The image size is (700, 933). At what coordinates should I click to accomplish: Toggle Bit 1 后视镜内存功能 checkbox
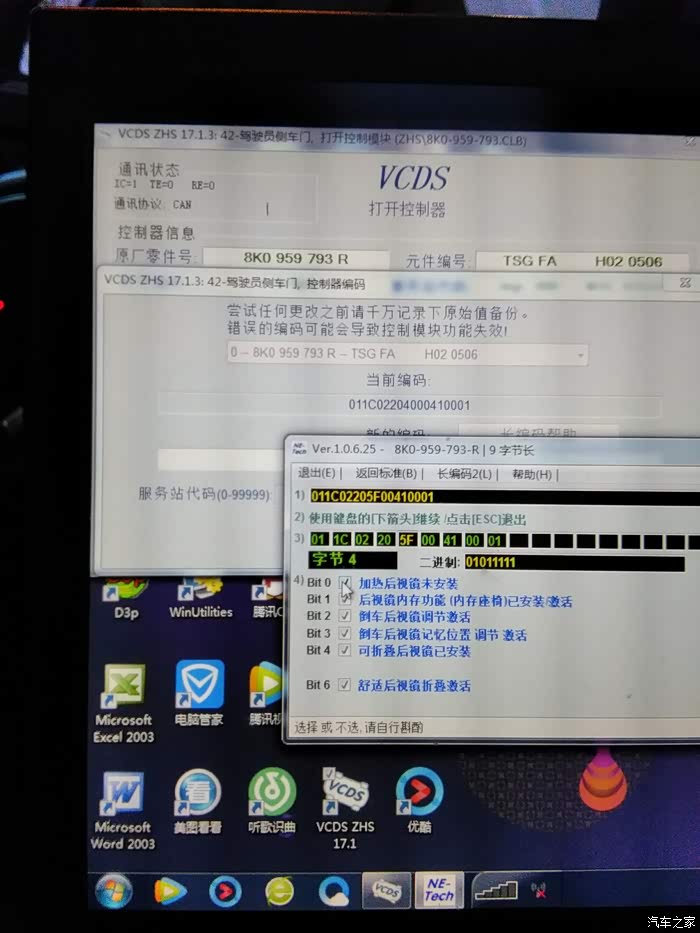345,600
